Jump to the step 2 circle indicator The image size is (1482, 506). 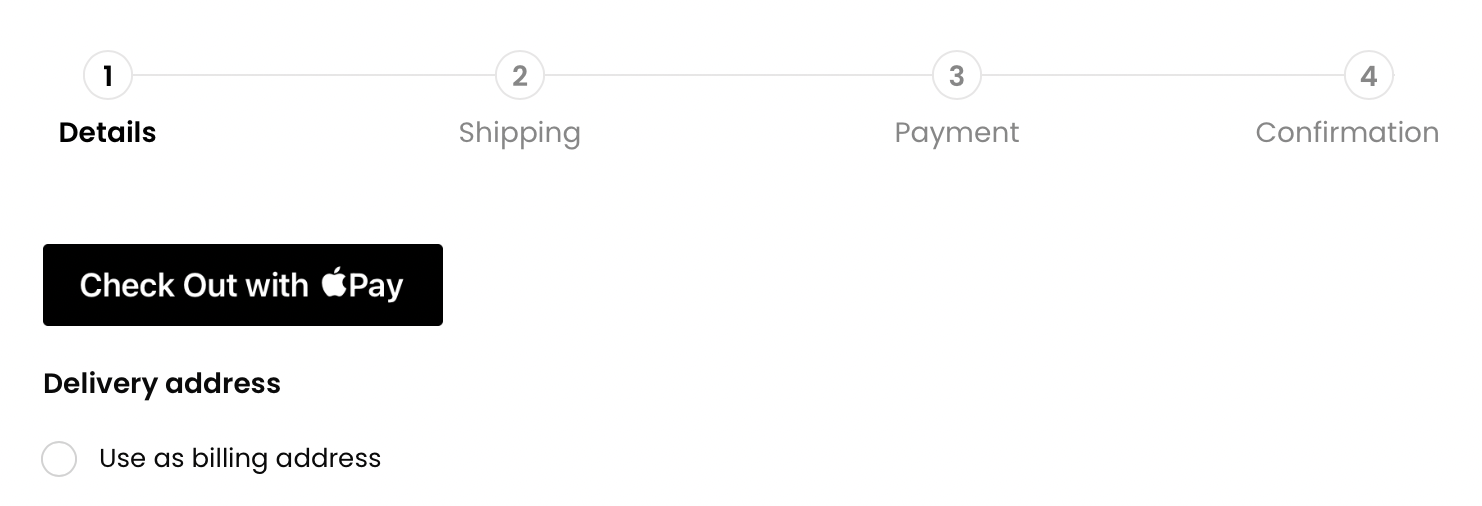pyautogui.click(x=520, y=75)
